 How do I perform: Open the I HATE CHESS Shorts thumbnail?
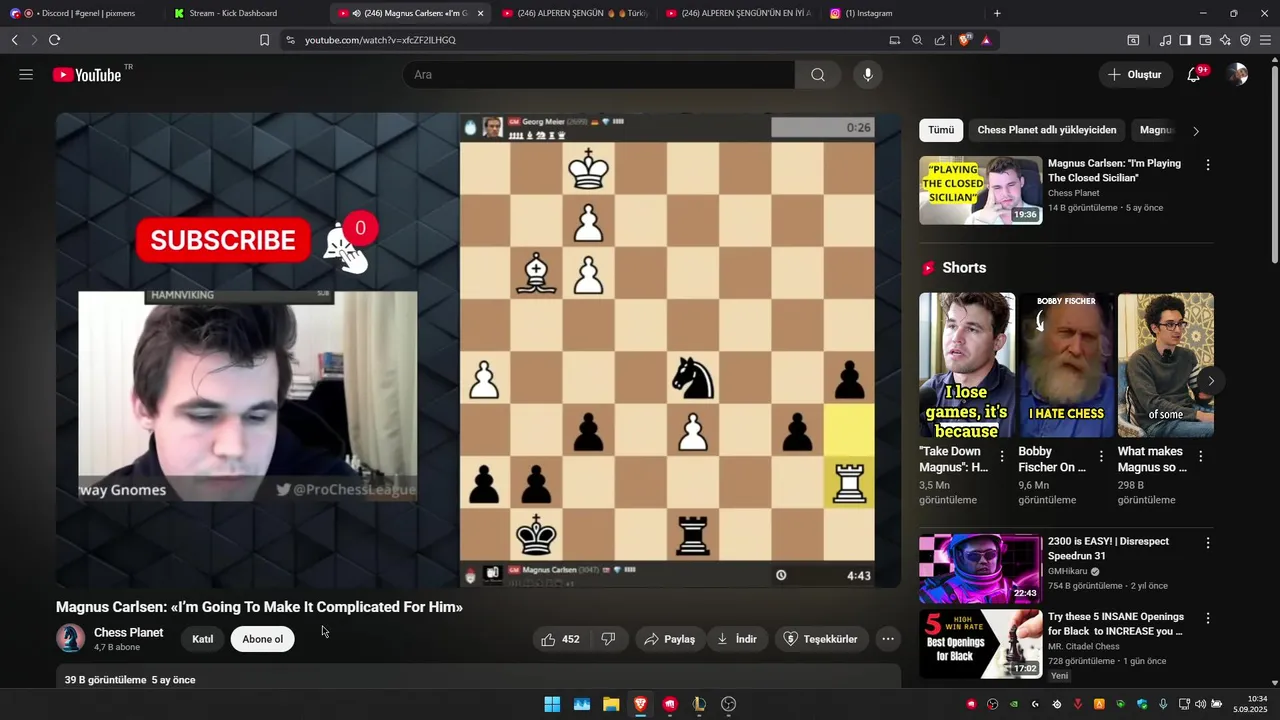click(1066, 365)
